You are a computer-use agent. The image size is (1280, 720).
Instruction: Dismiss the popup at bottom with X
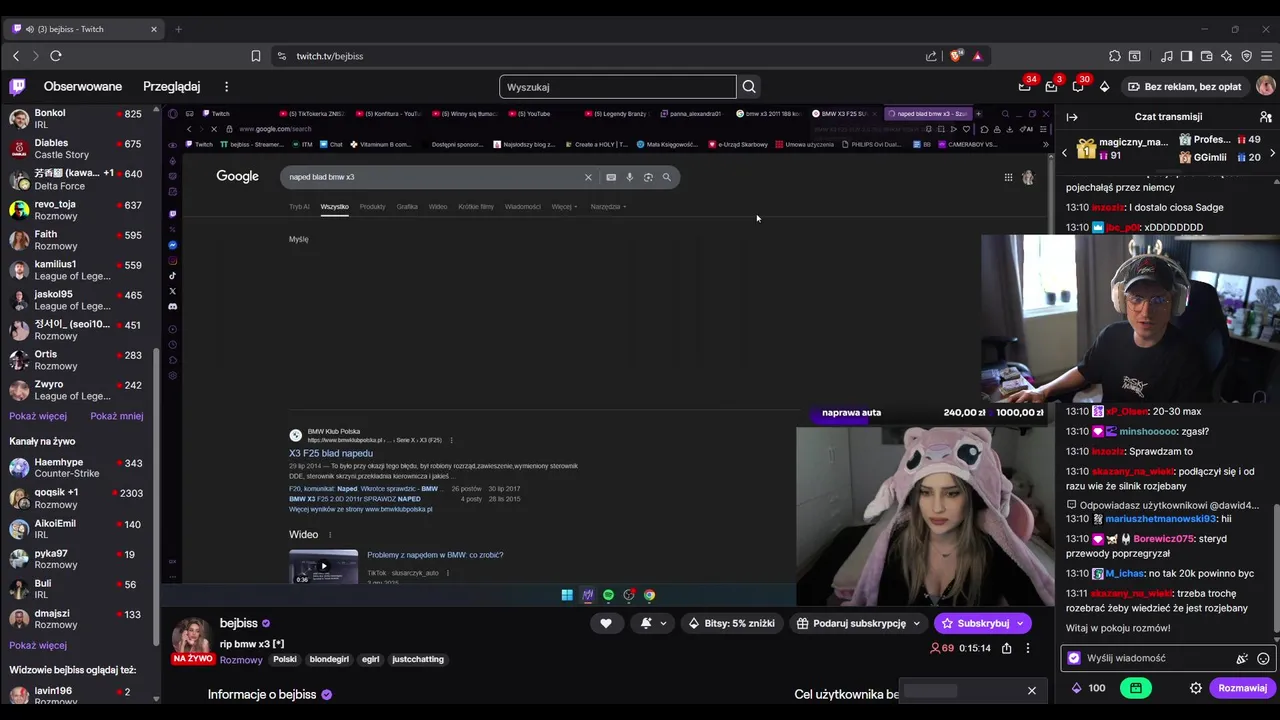(x=1031, y=690)
